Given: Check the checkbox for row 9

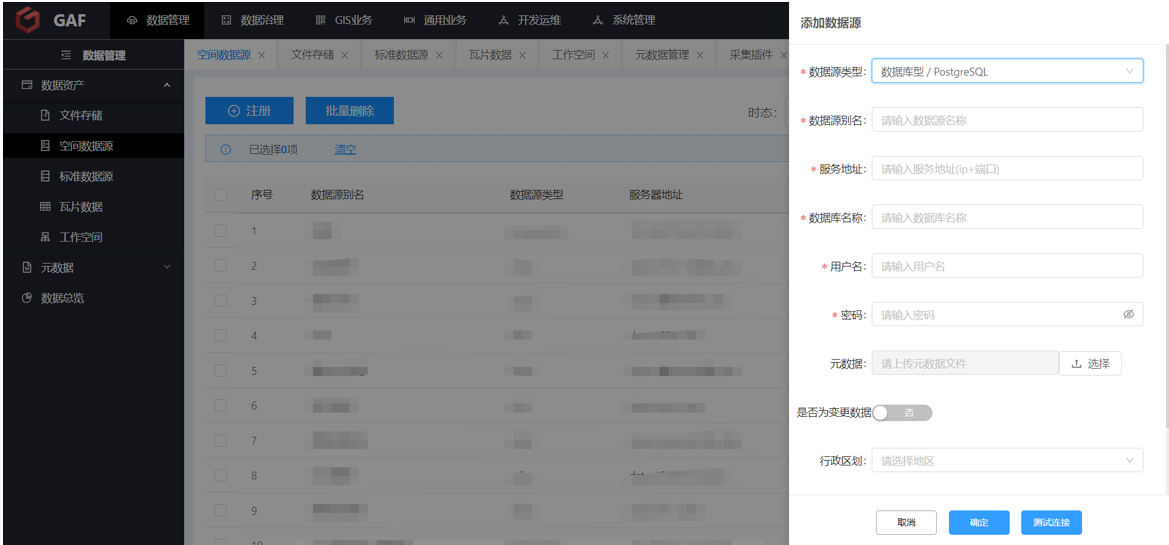Looking at the screenshot, I should 220,511.
